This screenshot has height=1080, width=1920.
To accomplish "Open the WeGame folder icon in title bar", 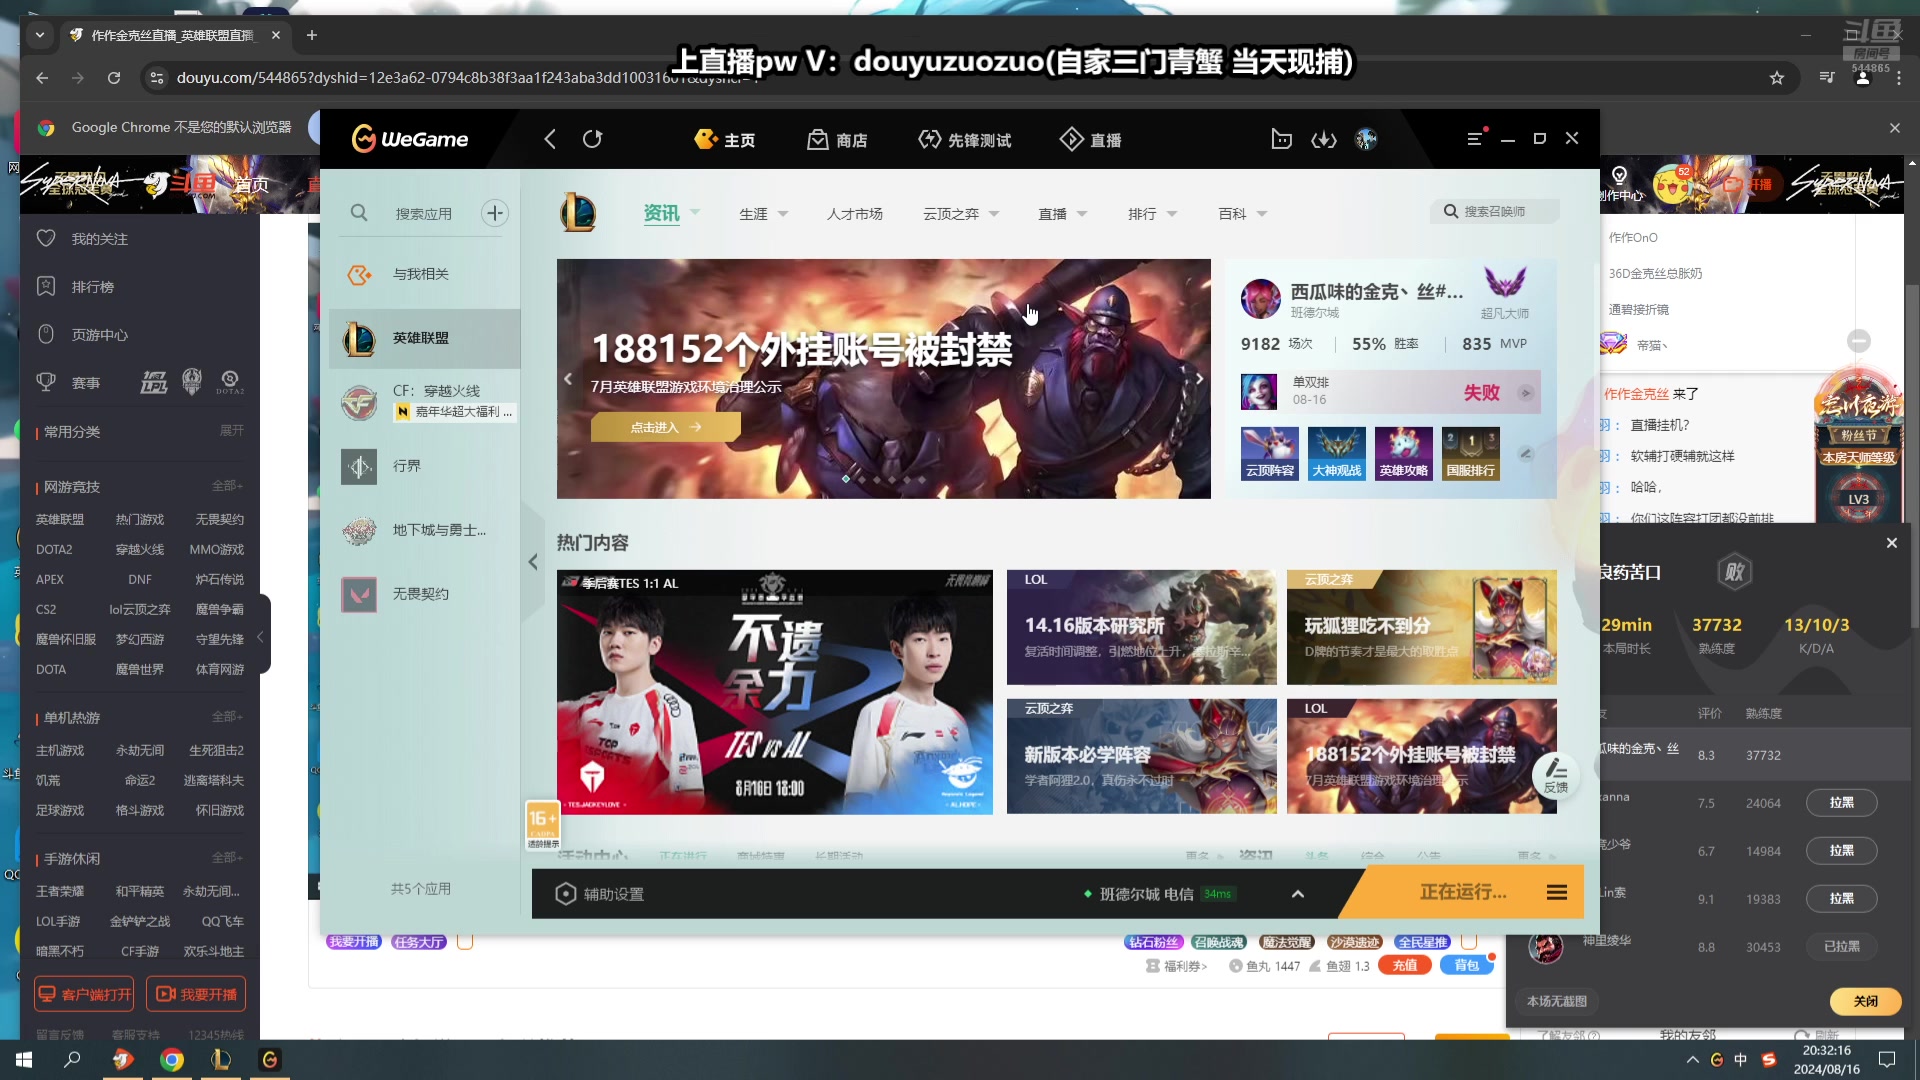I will pos(1281,139).
